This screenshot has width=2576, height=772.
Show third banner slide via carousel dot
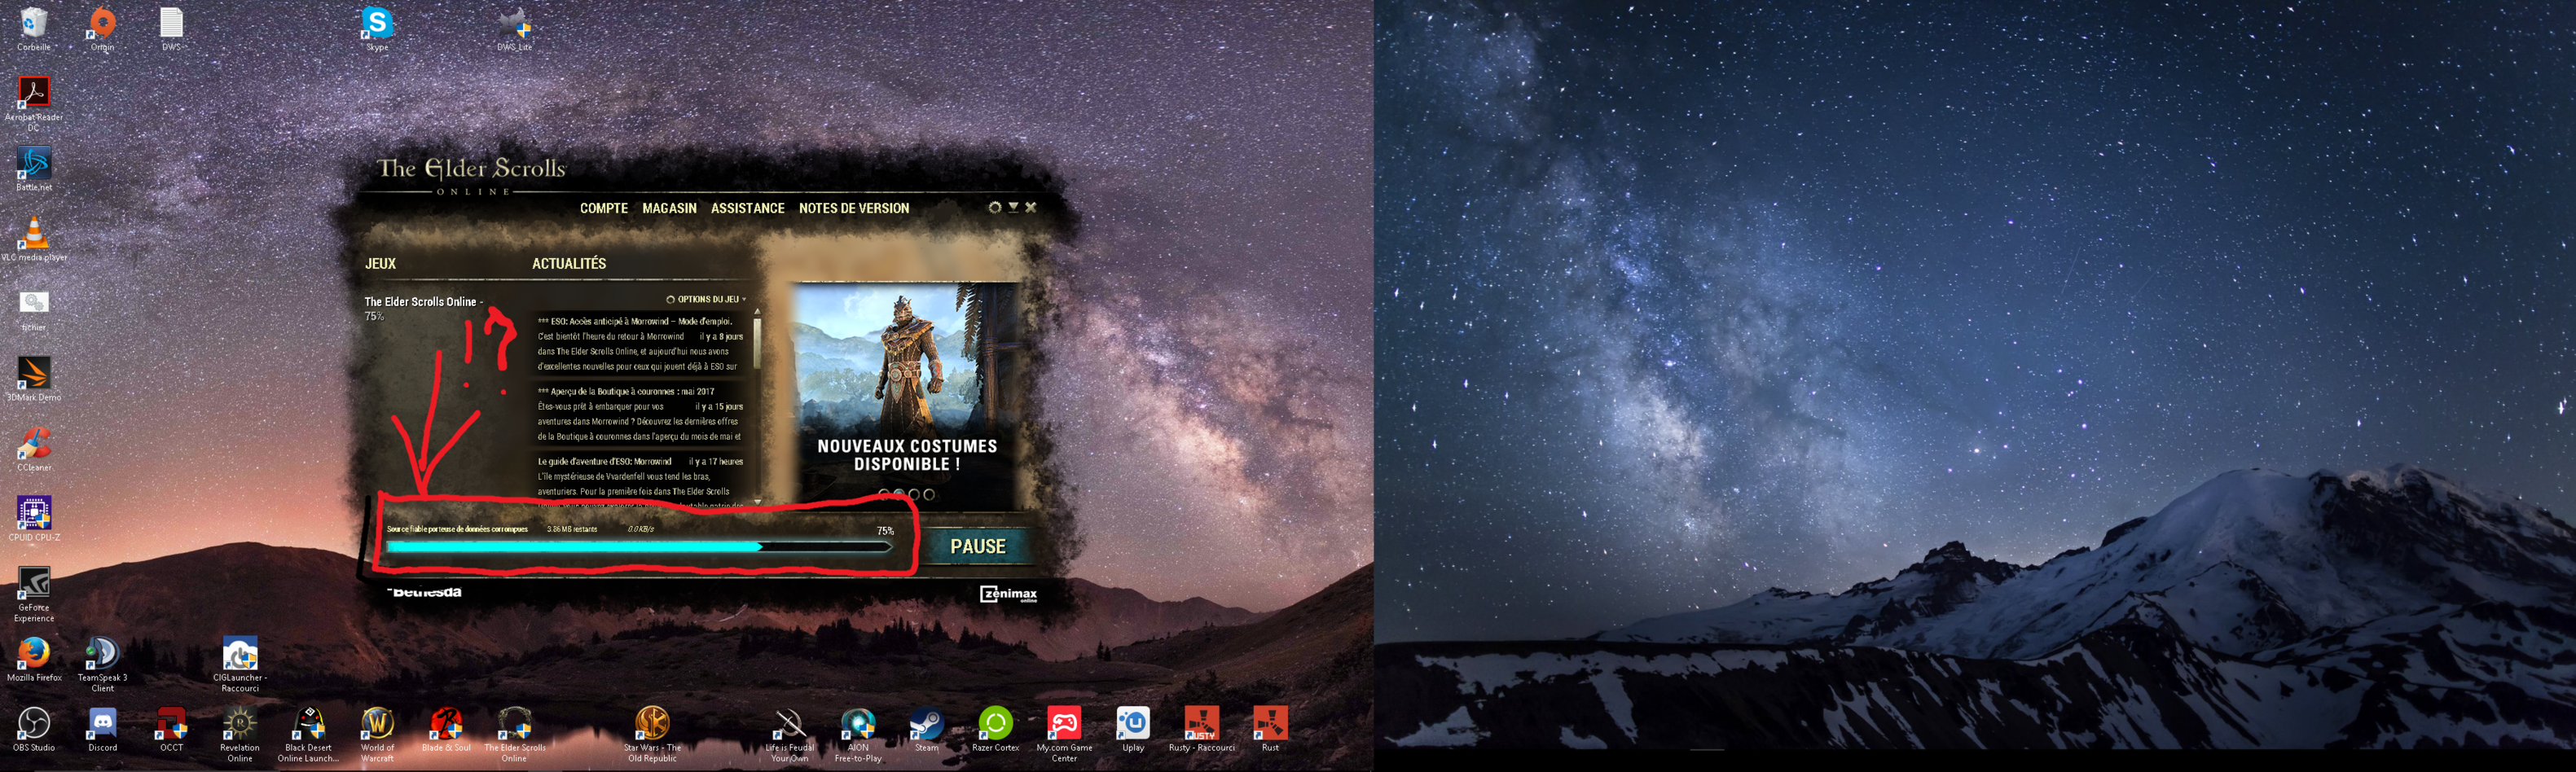click(914, 494)
